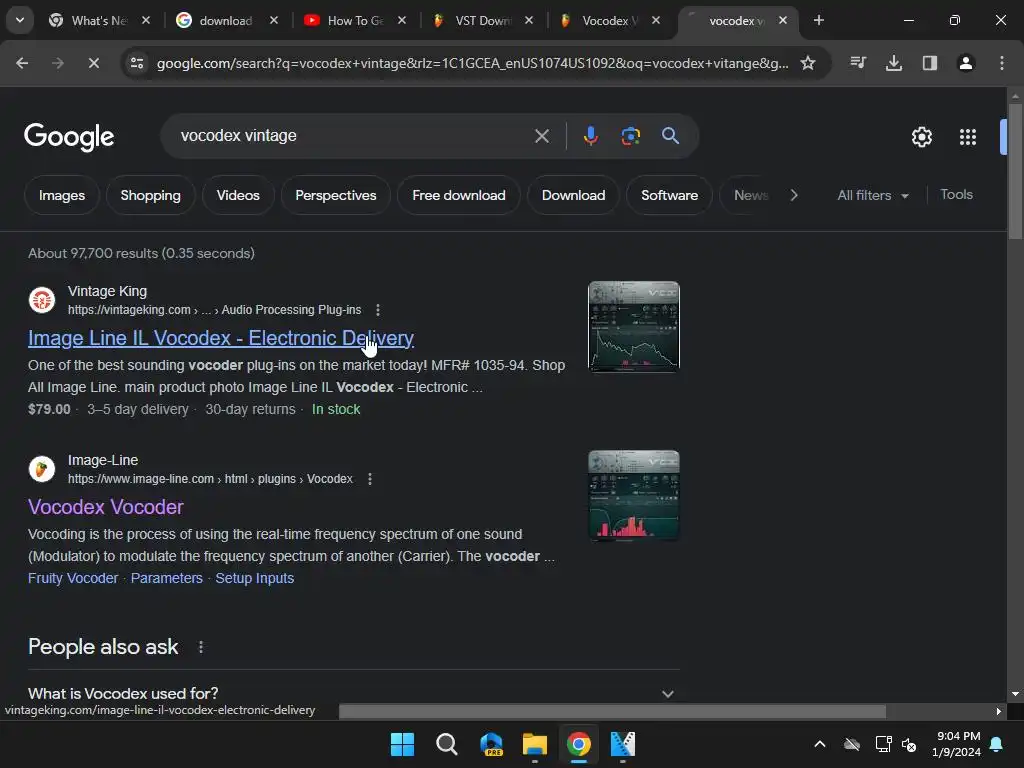Go back to the previous page
The height and width of the screenshot is (768, 1024).
(x=22, y=63)
